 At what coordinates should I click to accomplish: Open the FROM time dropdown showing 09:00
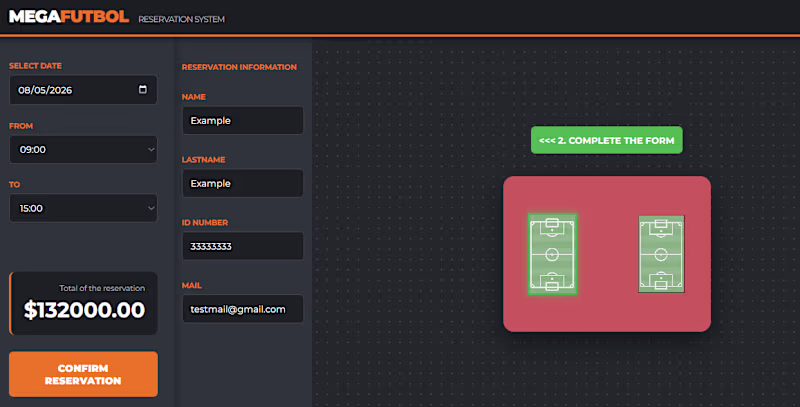click(83, 149)
